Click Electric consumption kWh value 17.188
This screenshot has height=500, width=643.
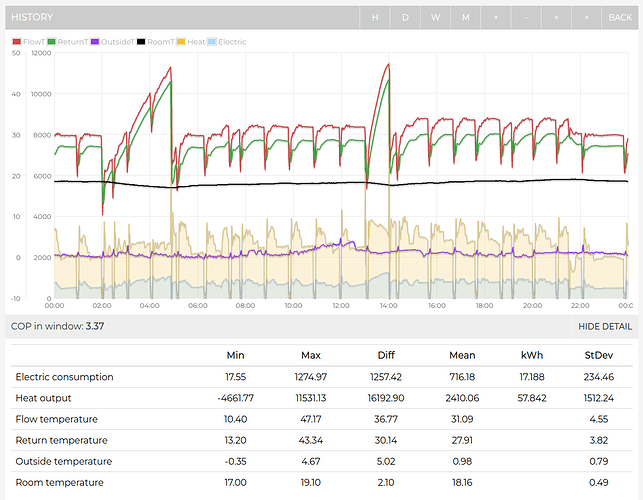pyautogui.click(x=532, y=377)
